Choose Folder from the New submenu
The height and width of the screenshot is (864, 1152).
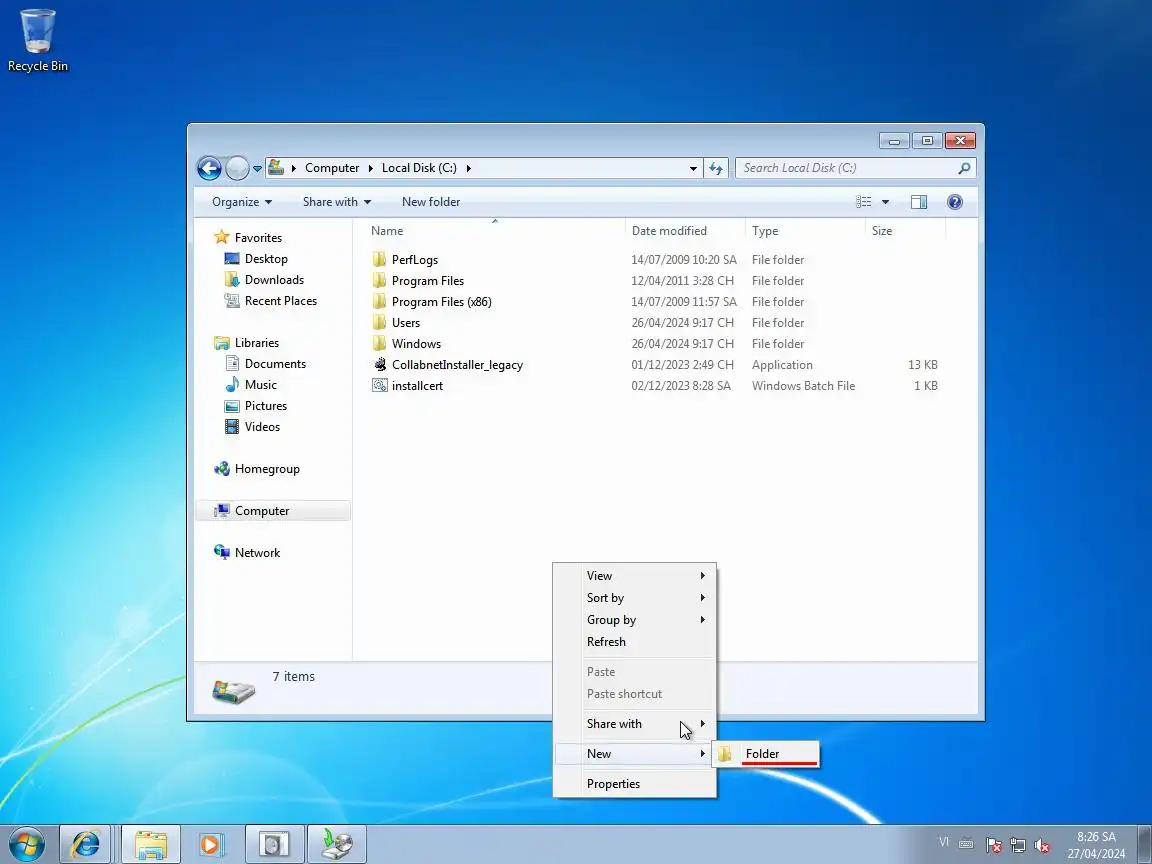pos(765,754)
